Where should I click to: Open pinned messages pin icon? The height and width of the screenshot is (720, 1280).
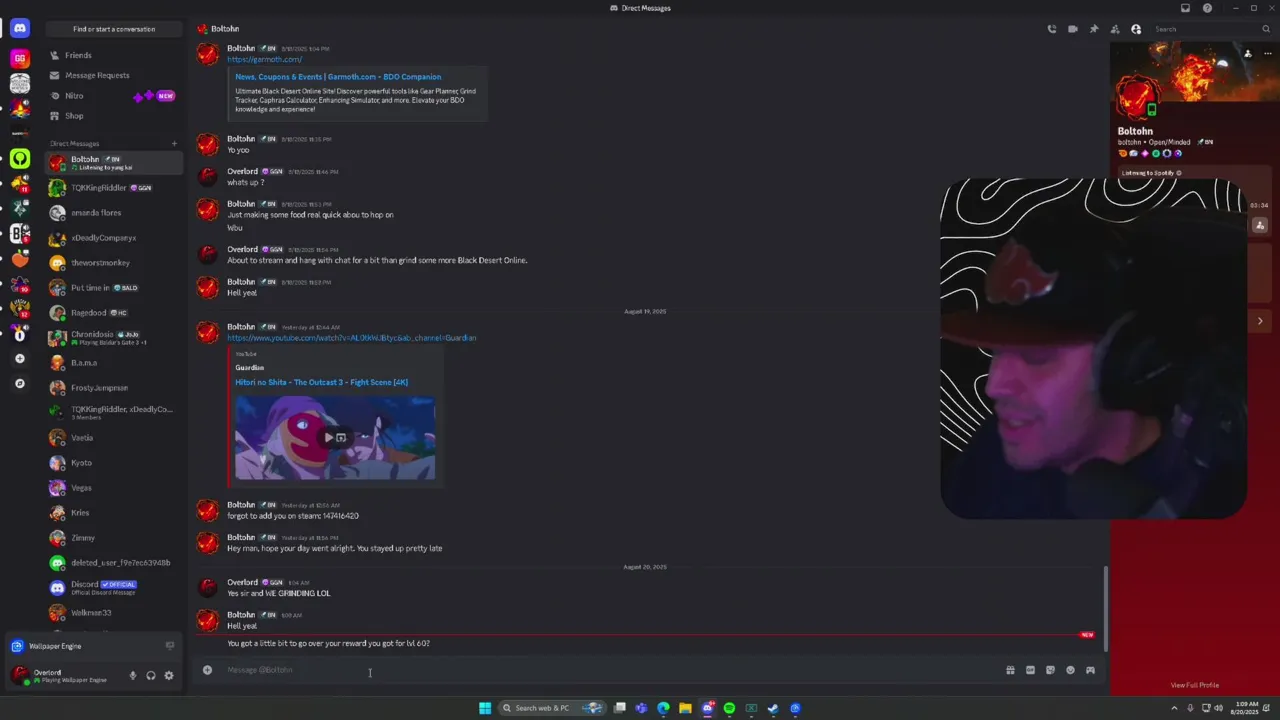1093,29
